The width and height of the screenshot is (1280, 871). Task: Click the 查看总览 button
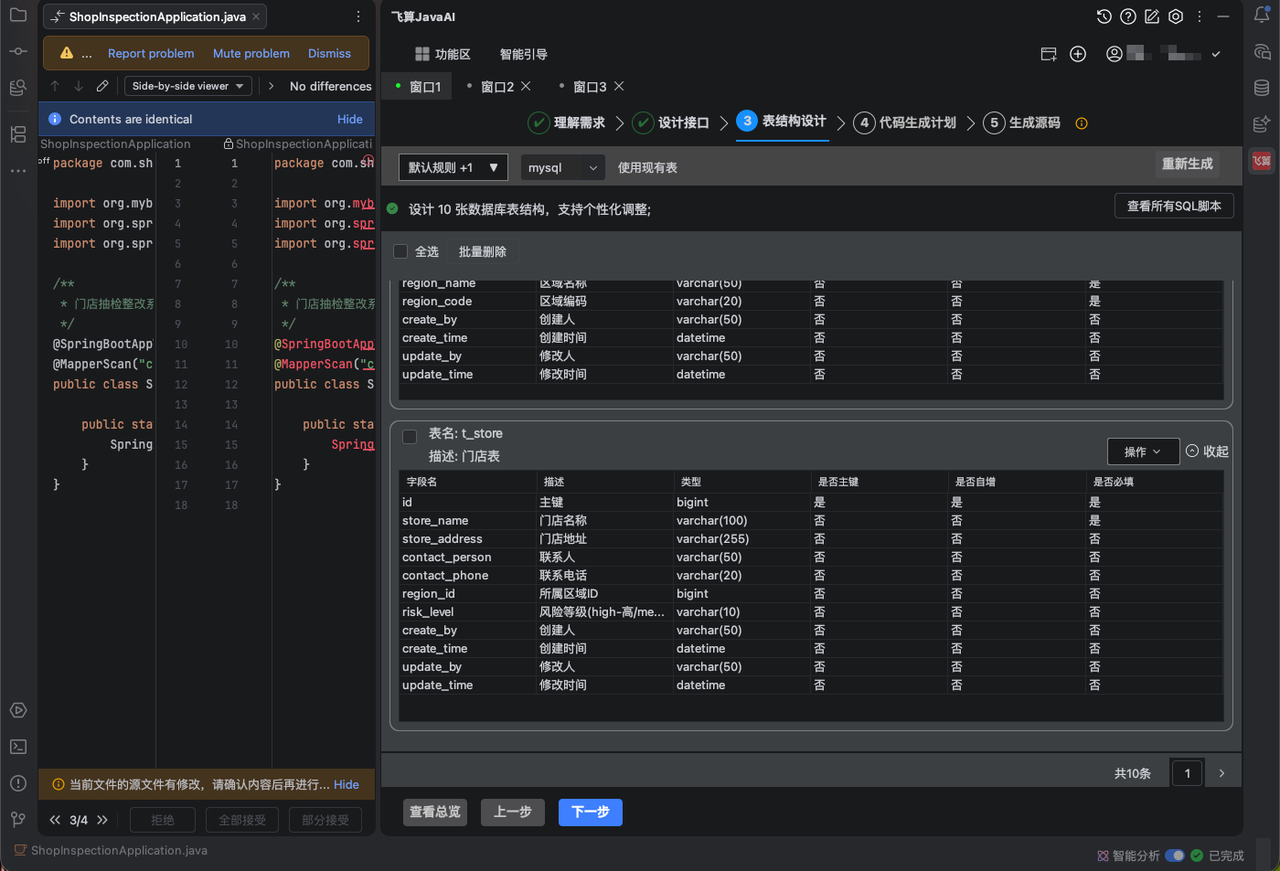click(435, 812)
